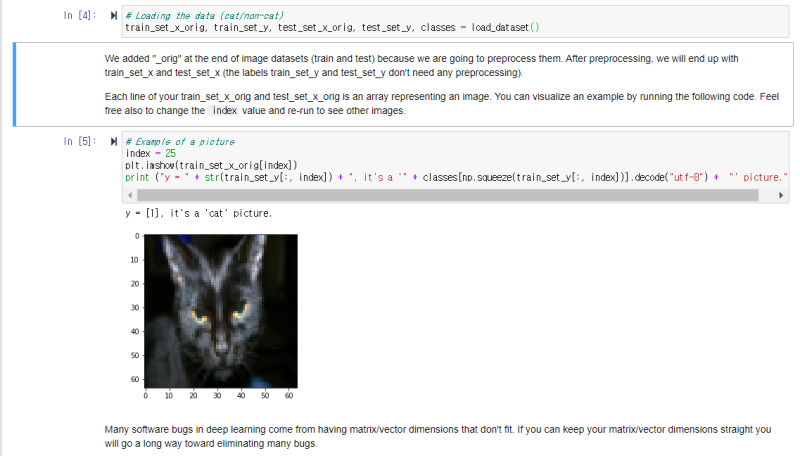
Task: Click the left arrow of the horizontal scrollbar
Action: point(130,195)
